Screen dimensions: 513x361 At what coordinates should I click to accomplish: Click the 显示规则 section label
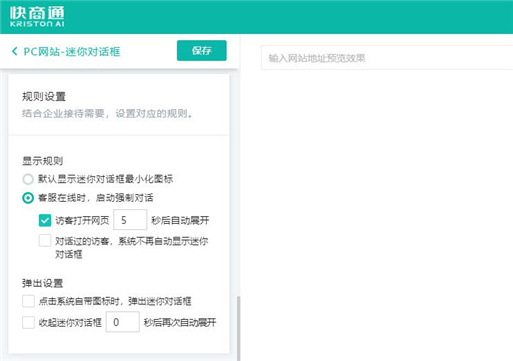(42, 161)
